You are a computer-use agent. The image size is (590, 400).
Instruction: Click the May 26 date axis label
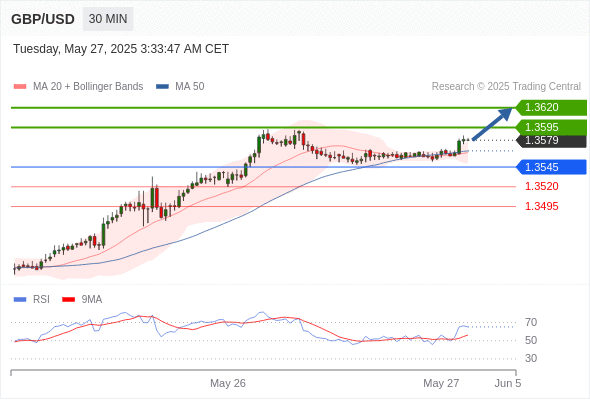(x=228, y=383)
